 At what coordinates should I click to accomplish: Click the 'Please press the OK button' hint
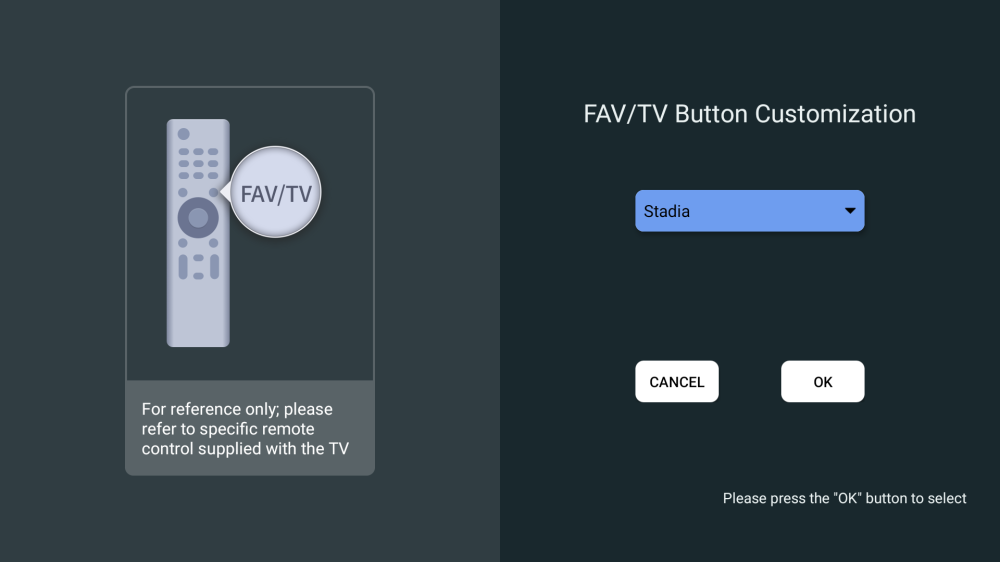tap(844, 498)
